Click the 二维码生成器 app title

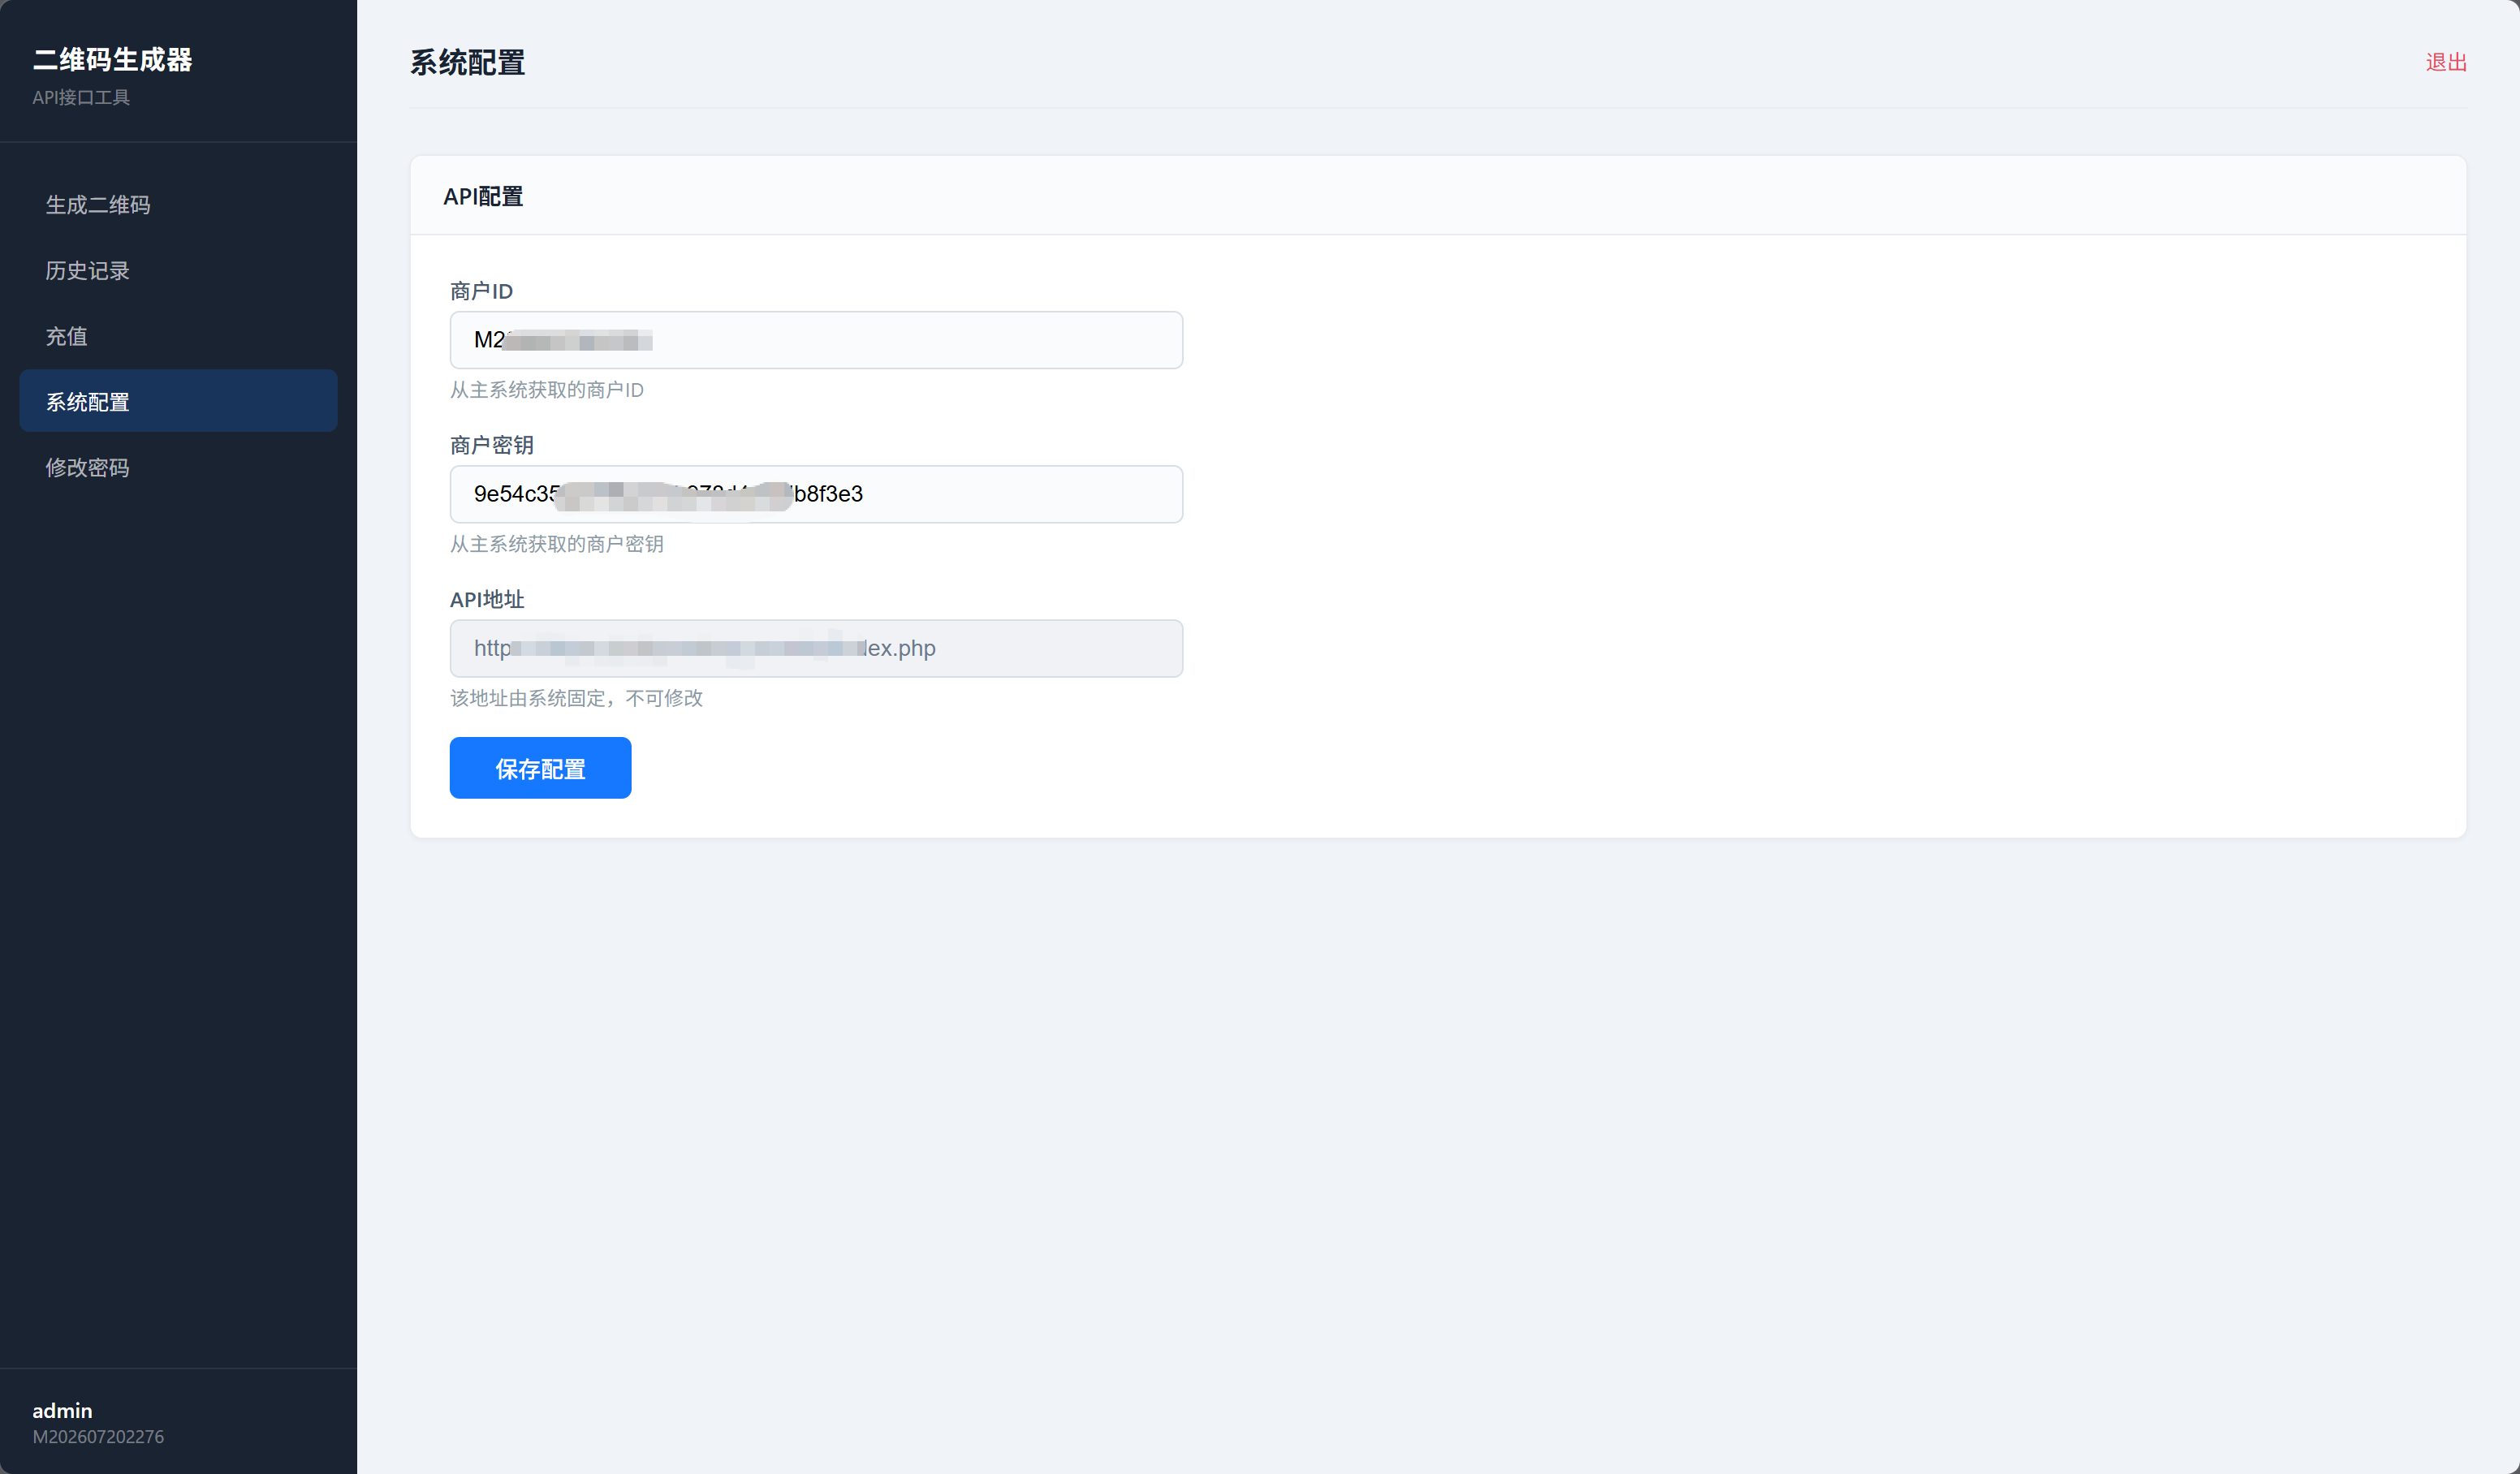112,60
